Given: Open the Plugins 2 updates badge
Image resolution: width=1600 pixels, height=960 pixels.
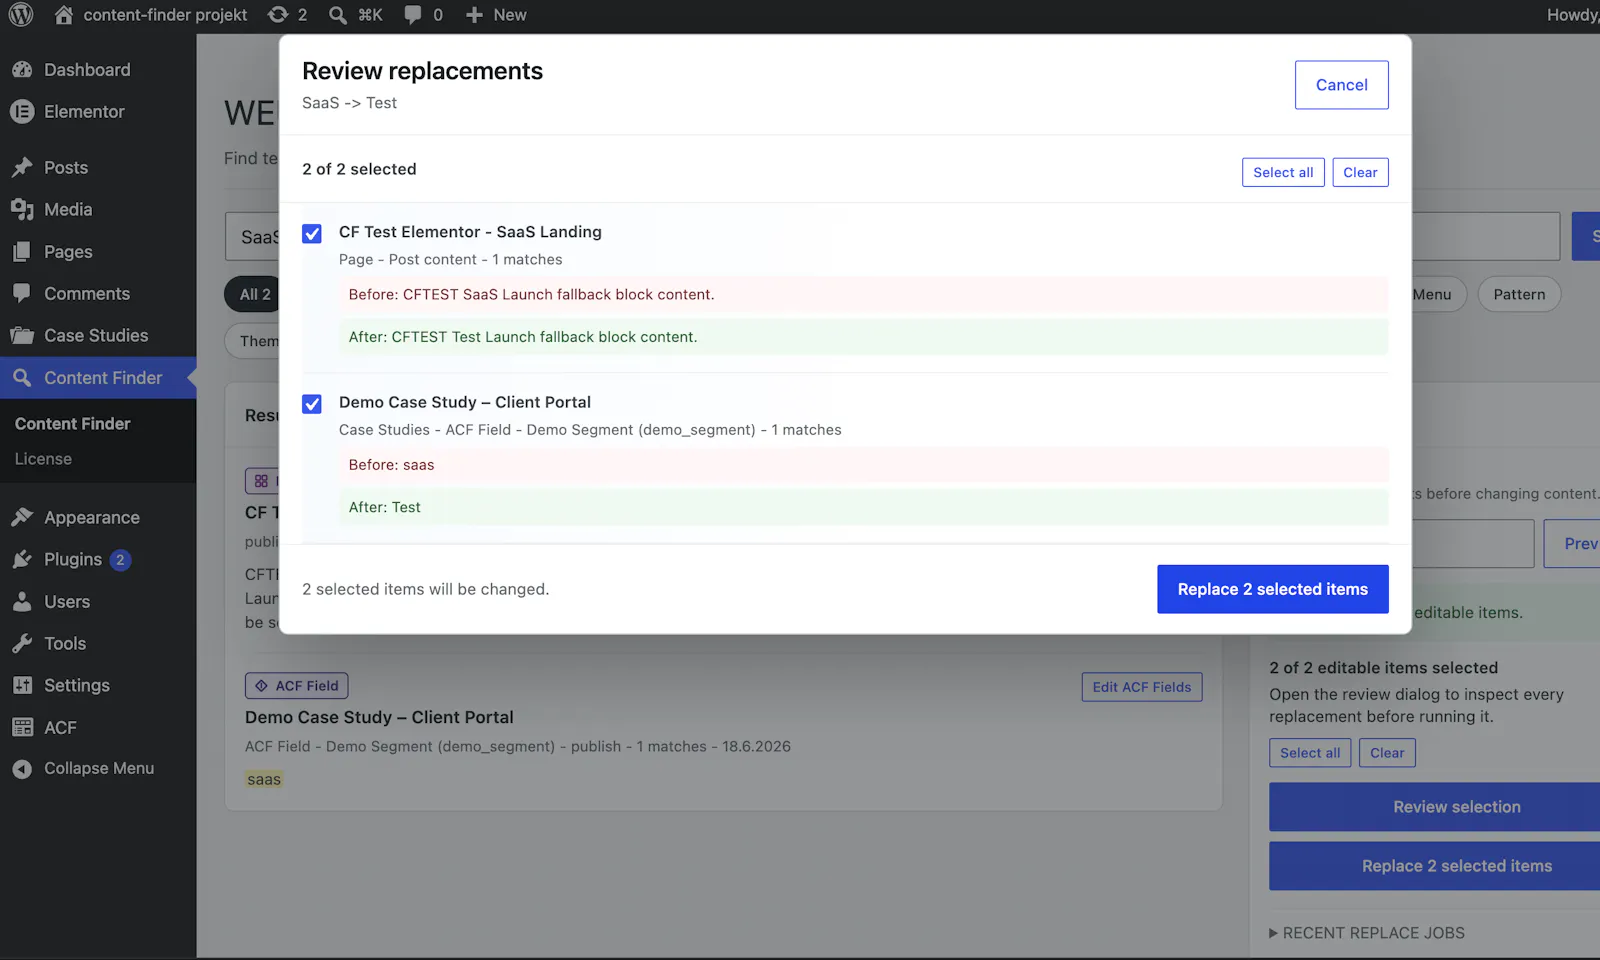Looking at the screenshot, I should coord(120,560).
